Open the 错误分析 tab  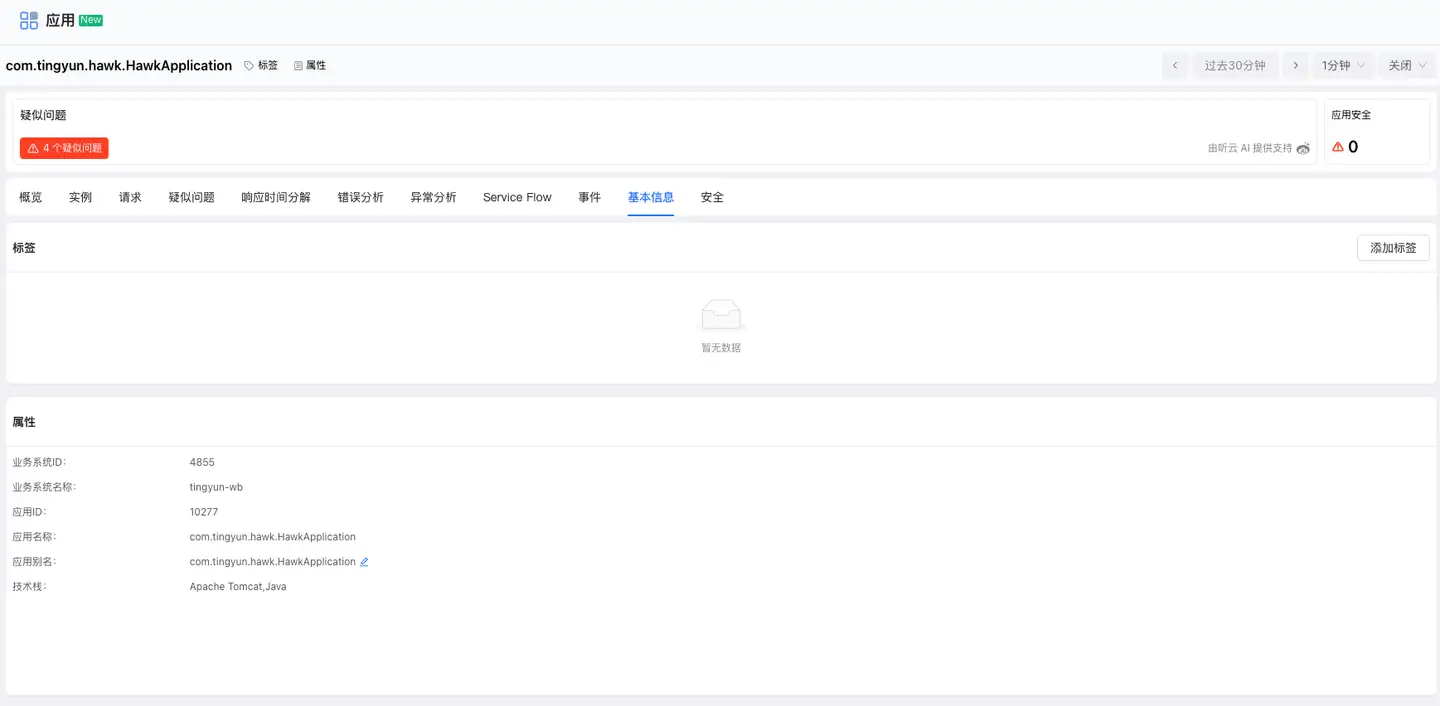(x=360, y=198)
